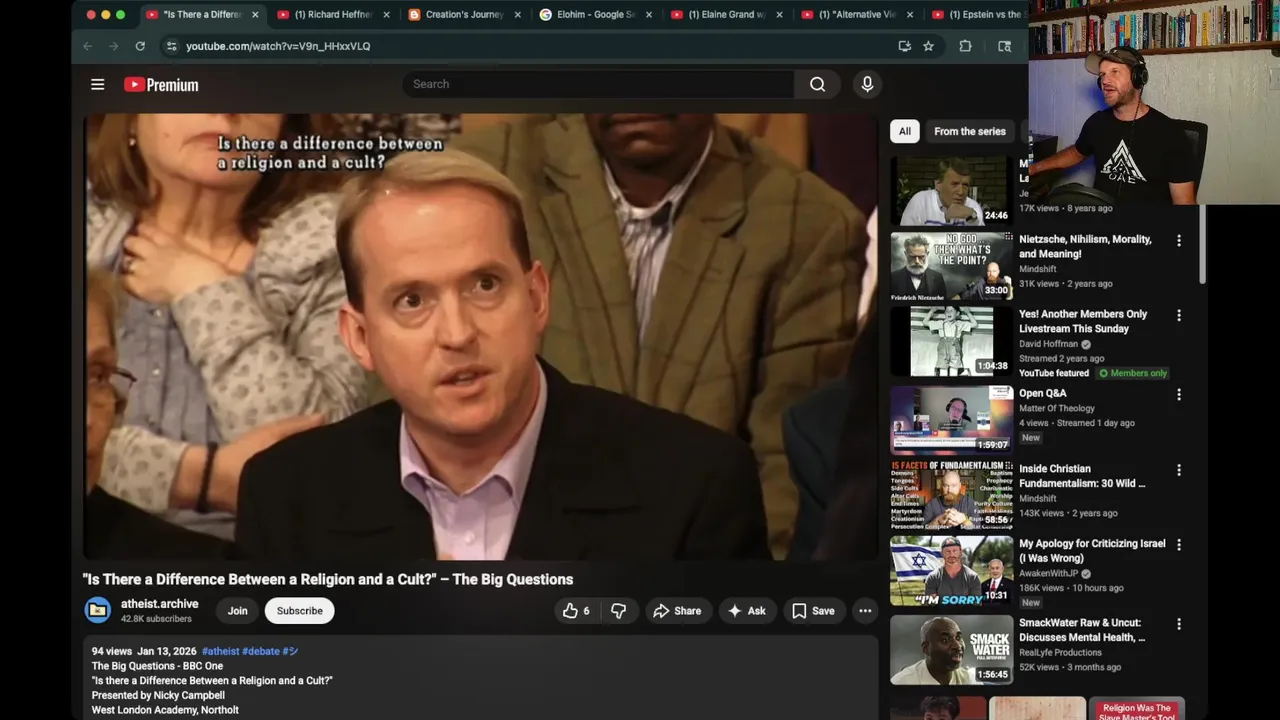Screen dimensions: 1280x720
Task: Open Matter Of Theology channel link
Action: point(1057,408)
